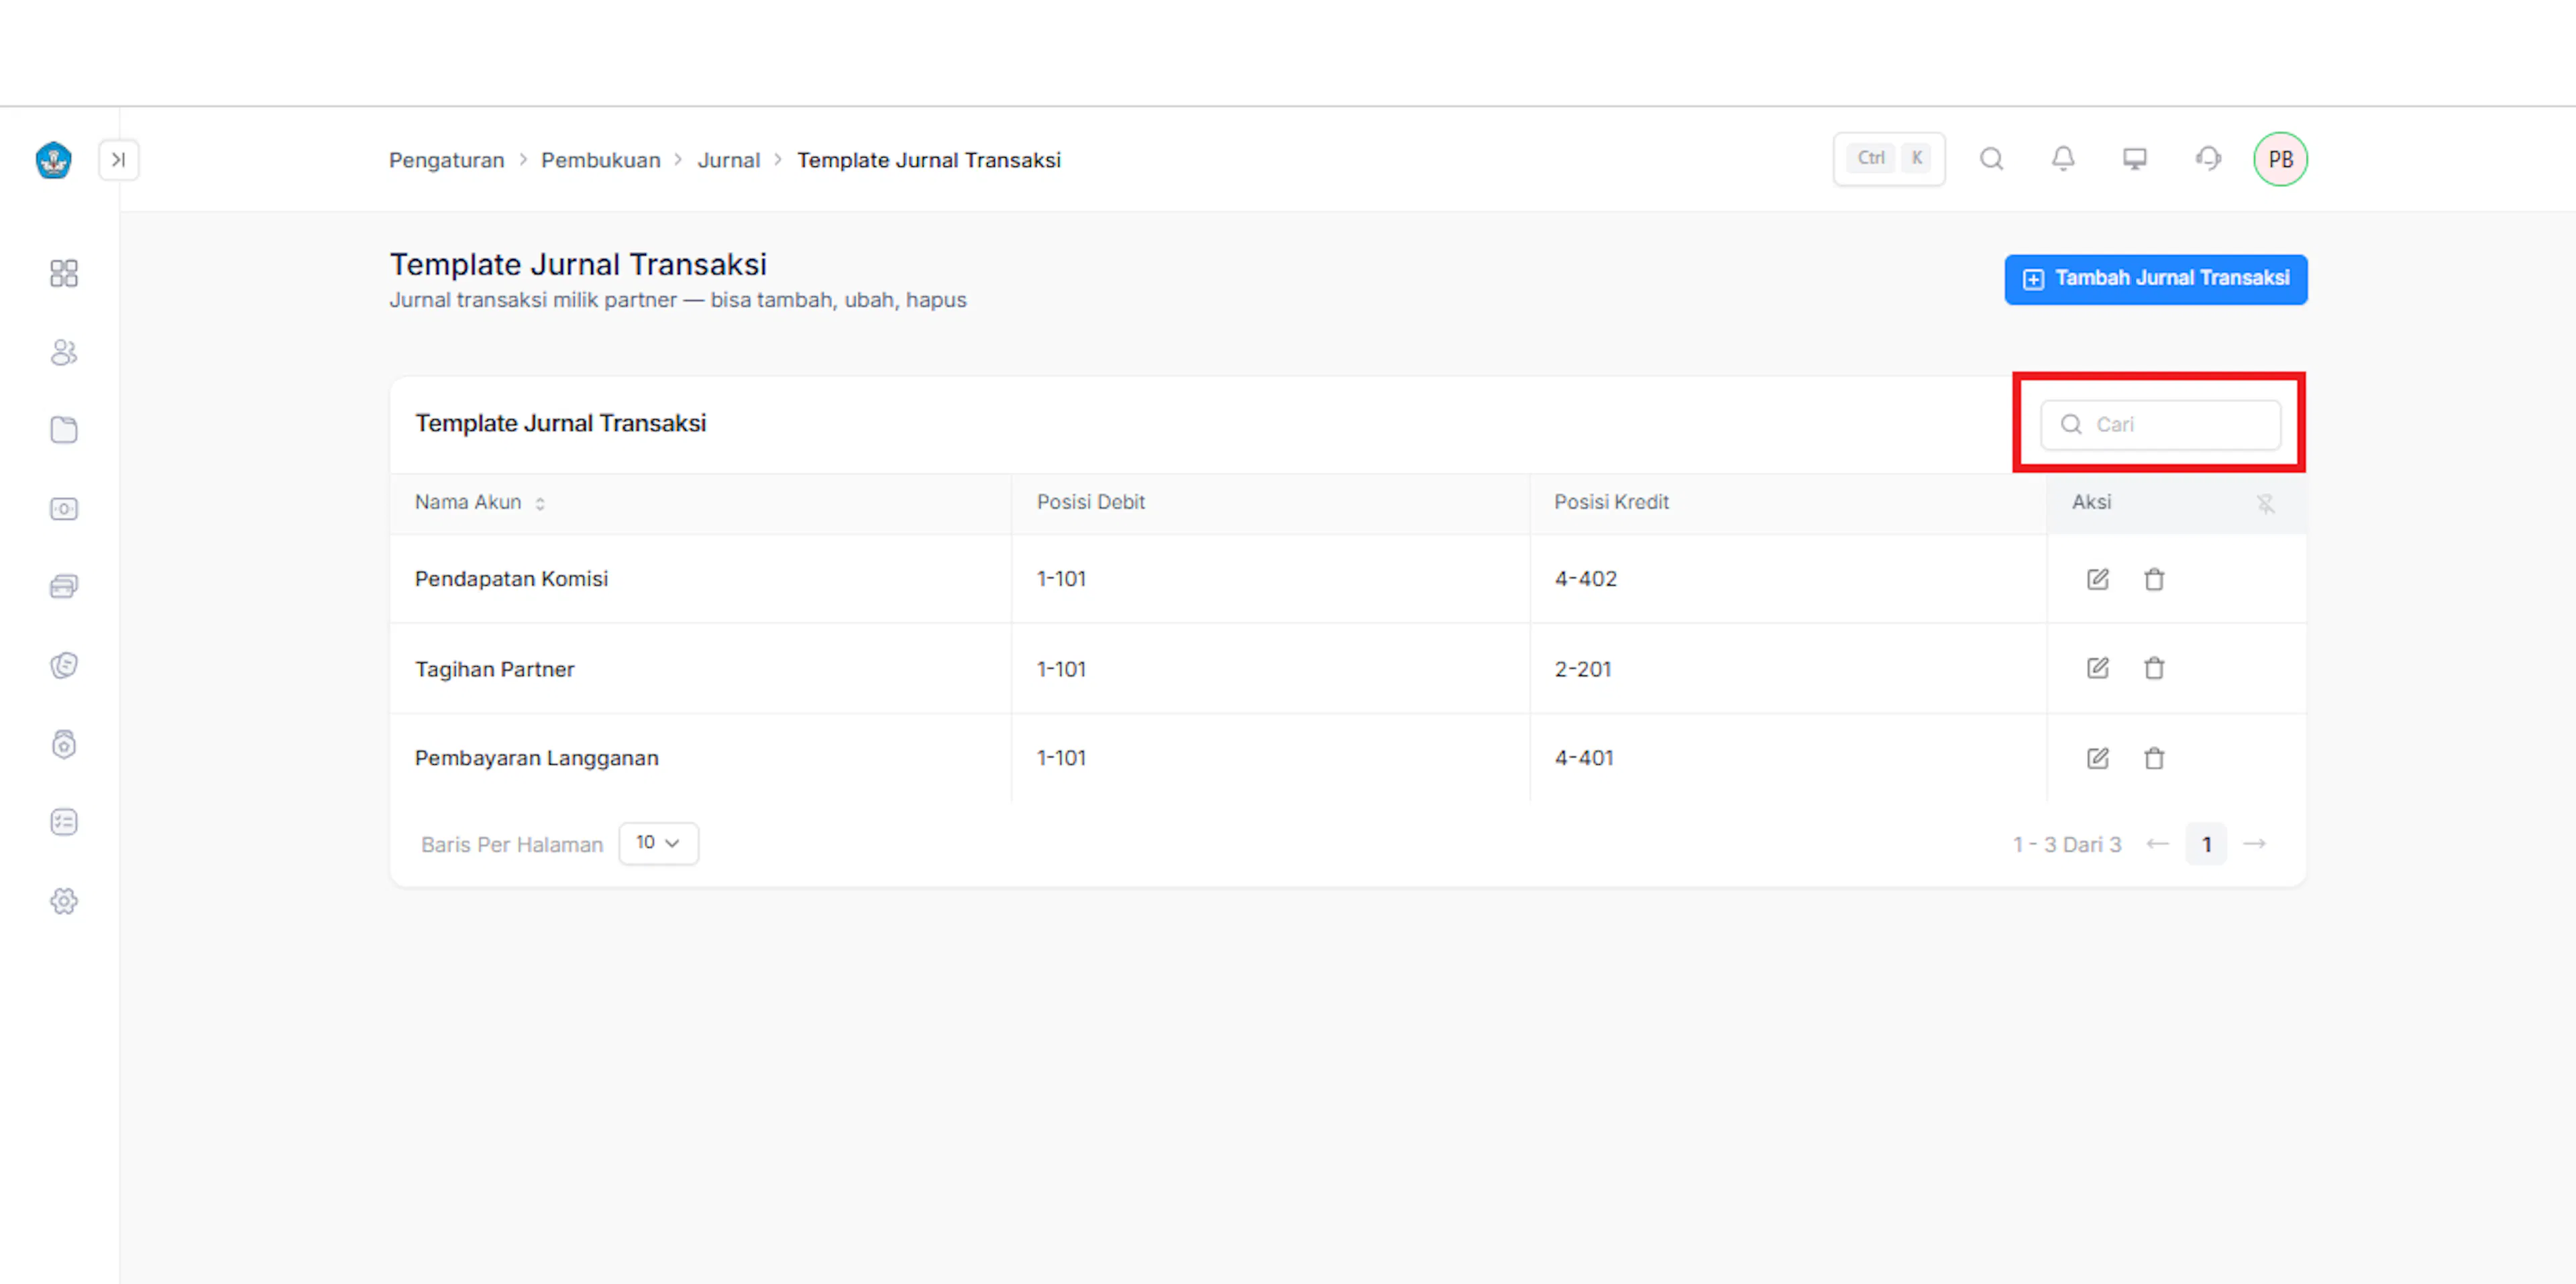Open the stacked notes sticker icon in sidebar
The width and height of the screenshot is (2576, 1284).
coord(64,665)
